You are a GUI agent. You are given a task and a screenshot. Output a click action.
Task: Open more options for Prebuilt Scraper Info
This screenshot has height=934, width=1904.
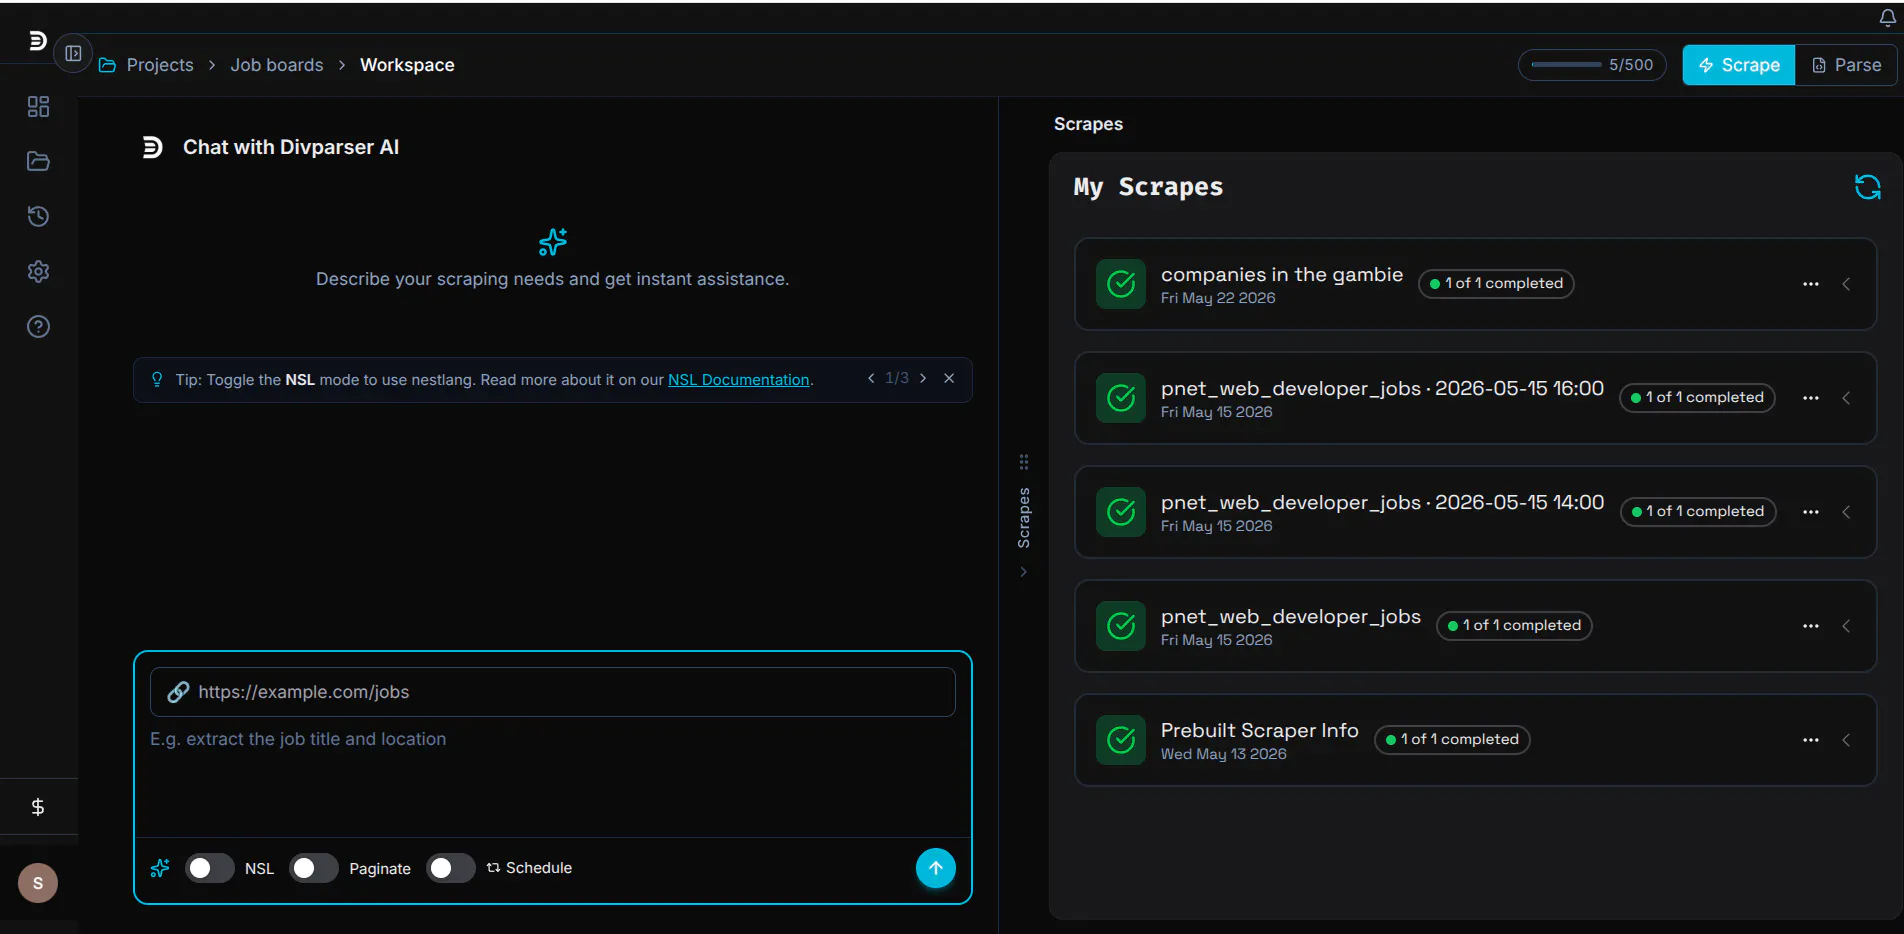pyautogui.click(x=1810, y=740)
